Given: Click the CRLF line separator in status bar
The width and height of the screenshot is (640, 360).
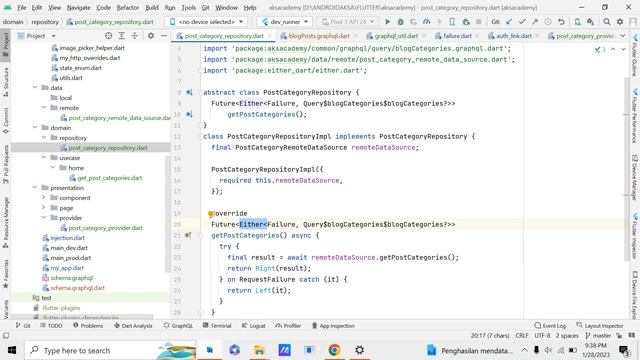Looking at the screenshot, I should click(522, 336).
